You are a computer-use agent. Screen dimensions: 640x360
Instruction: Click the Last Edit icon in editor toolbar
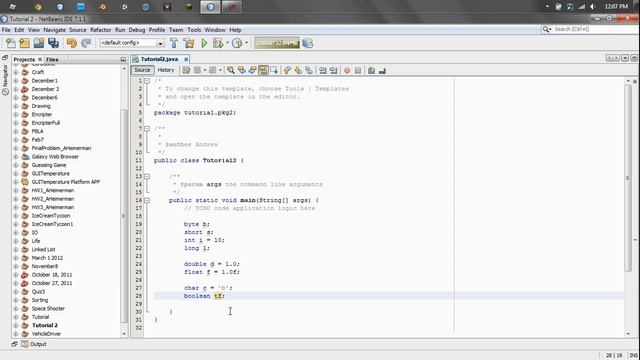pyautogui.click(x=186, y=70)
